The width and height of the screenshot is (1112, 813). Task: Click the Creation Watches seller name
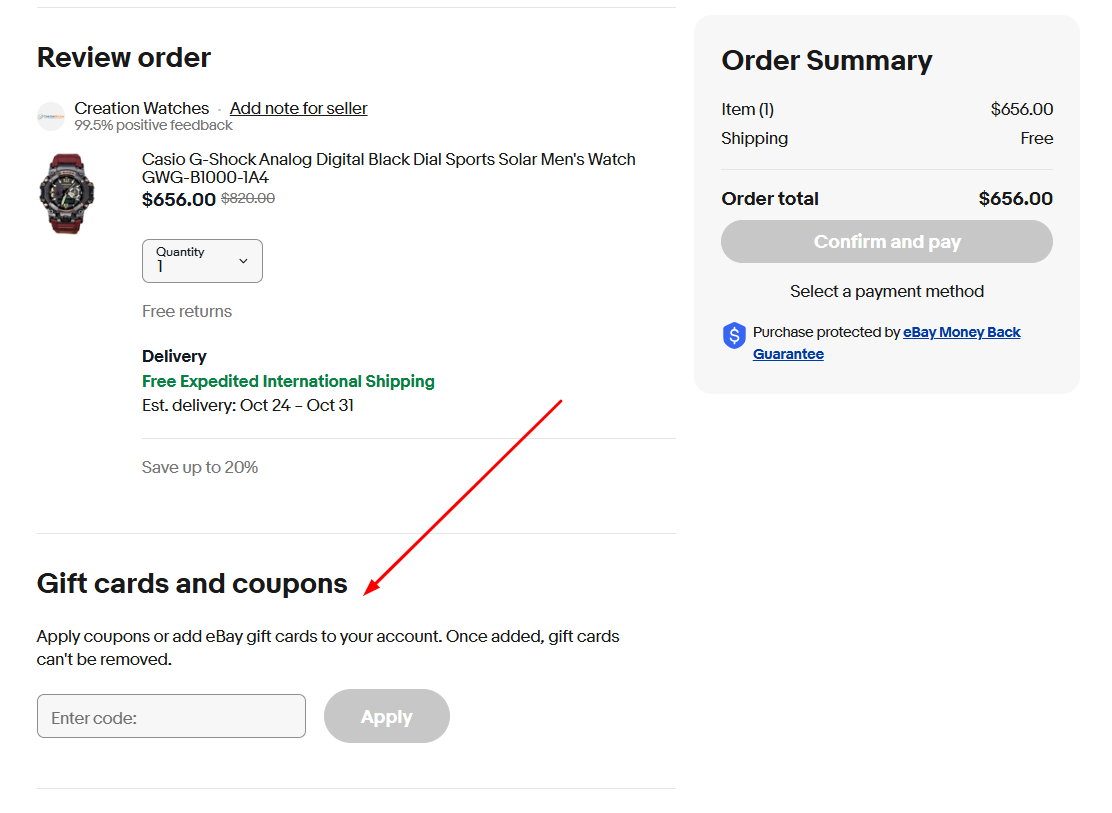141,108
